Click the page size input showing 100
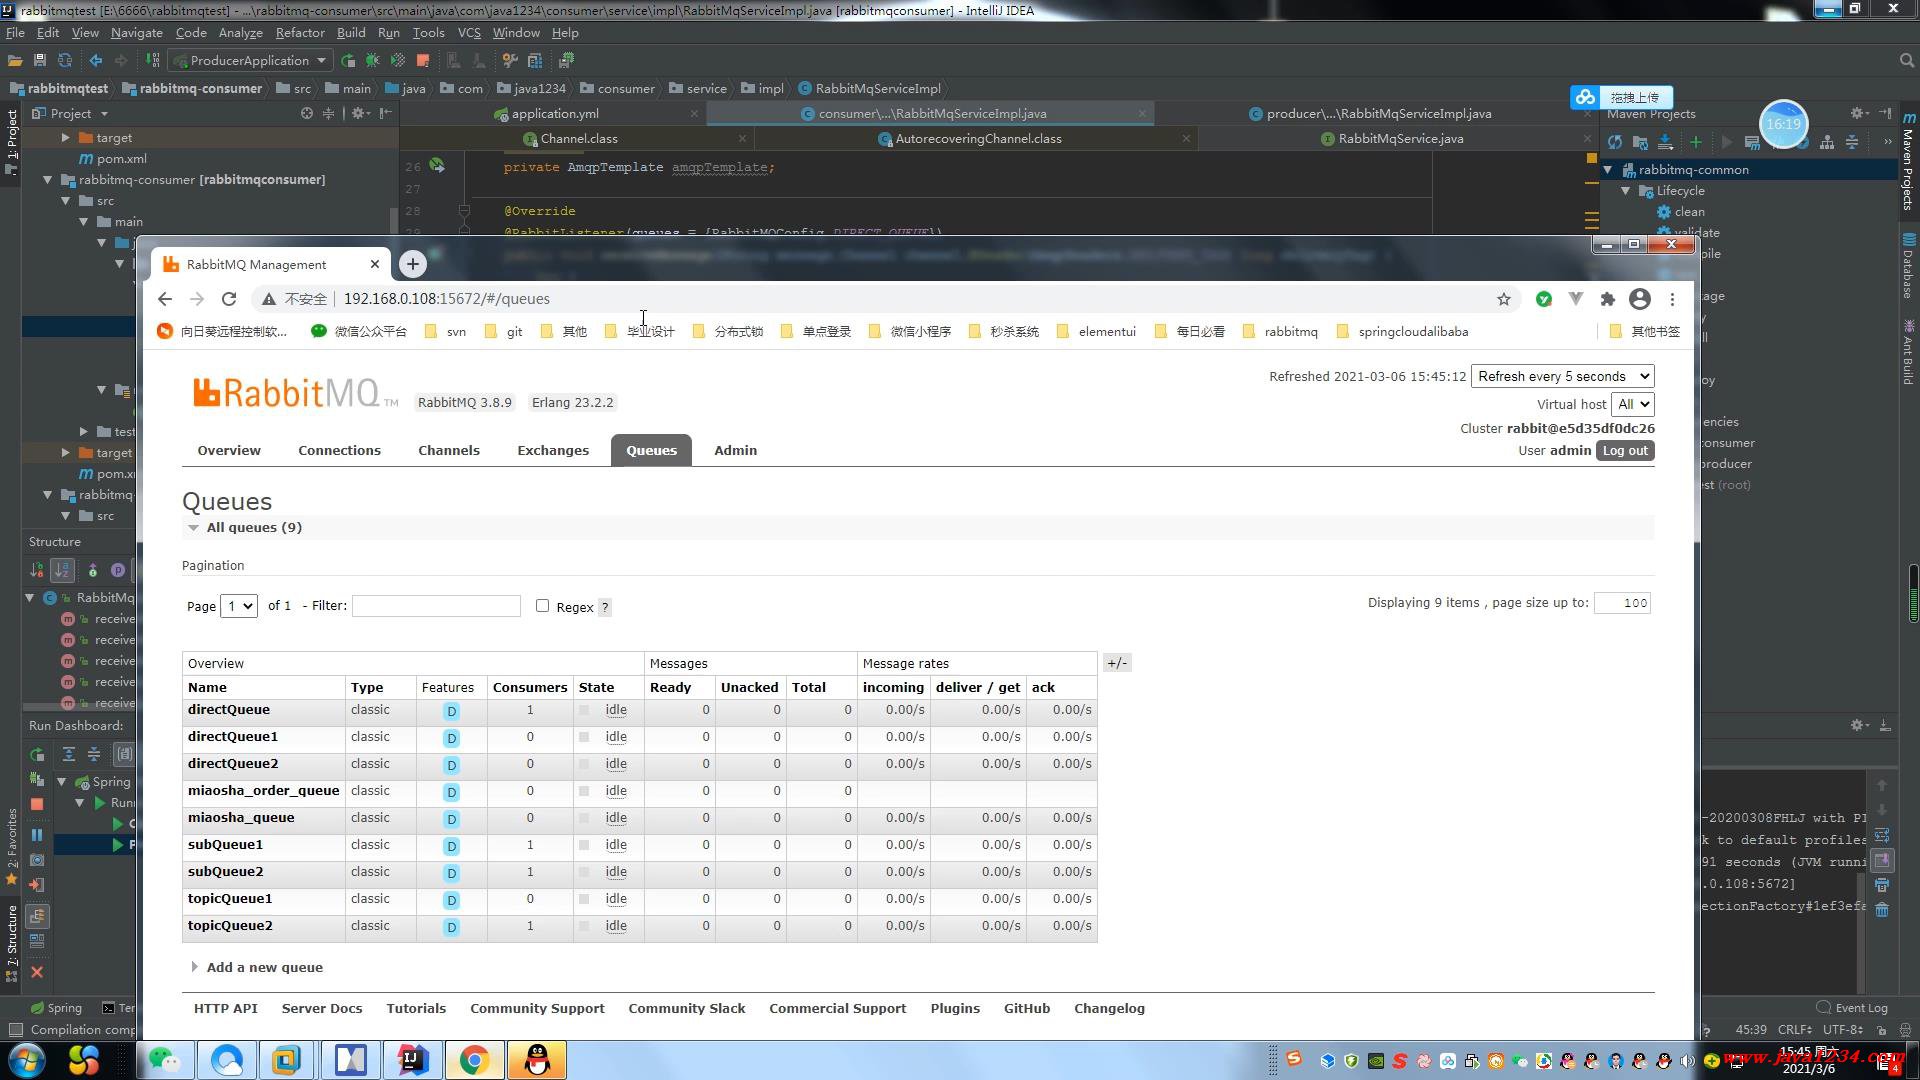This screenshot has width=1920, height=1080. [1622, 602]
